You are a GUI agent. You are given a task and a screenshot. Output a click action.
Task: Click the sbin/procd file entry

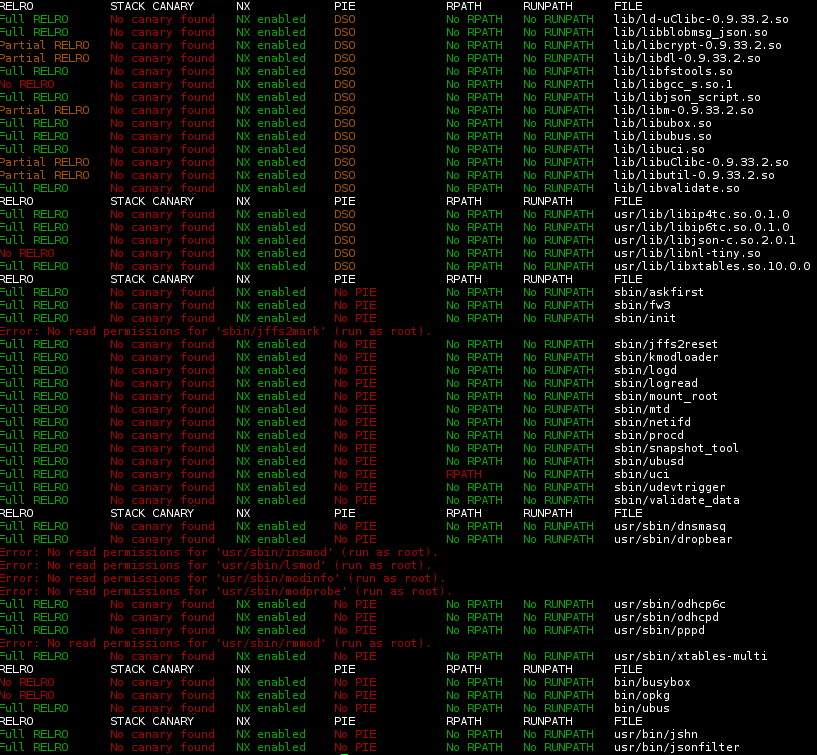649,436
